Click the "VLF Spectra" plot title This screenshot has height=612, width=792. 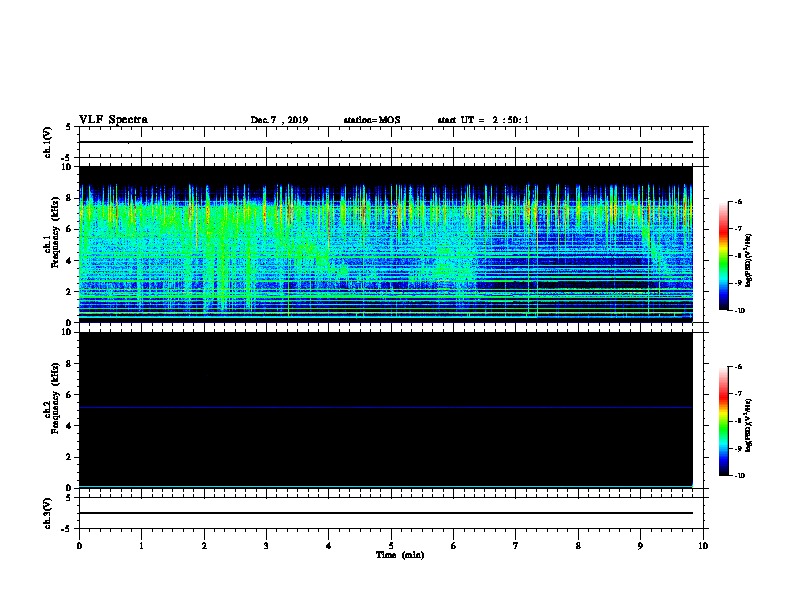click(x=113, y=120)
